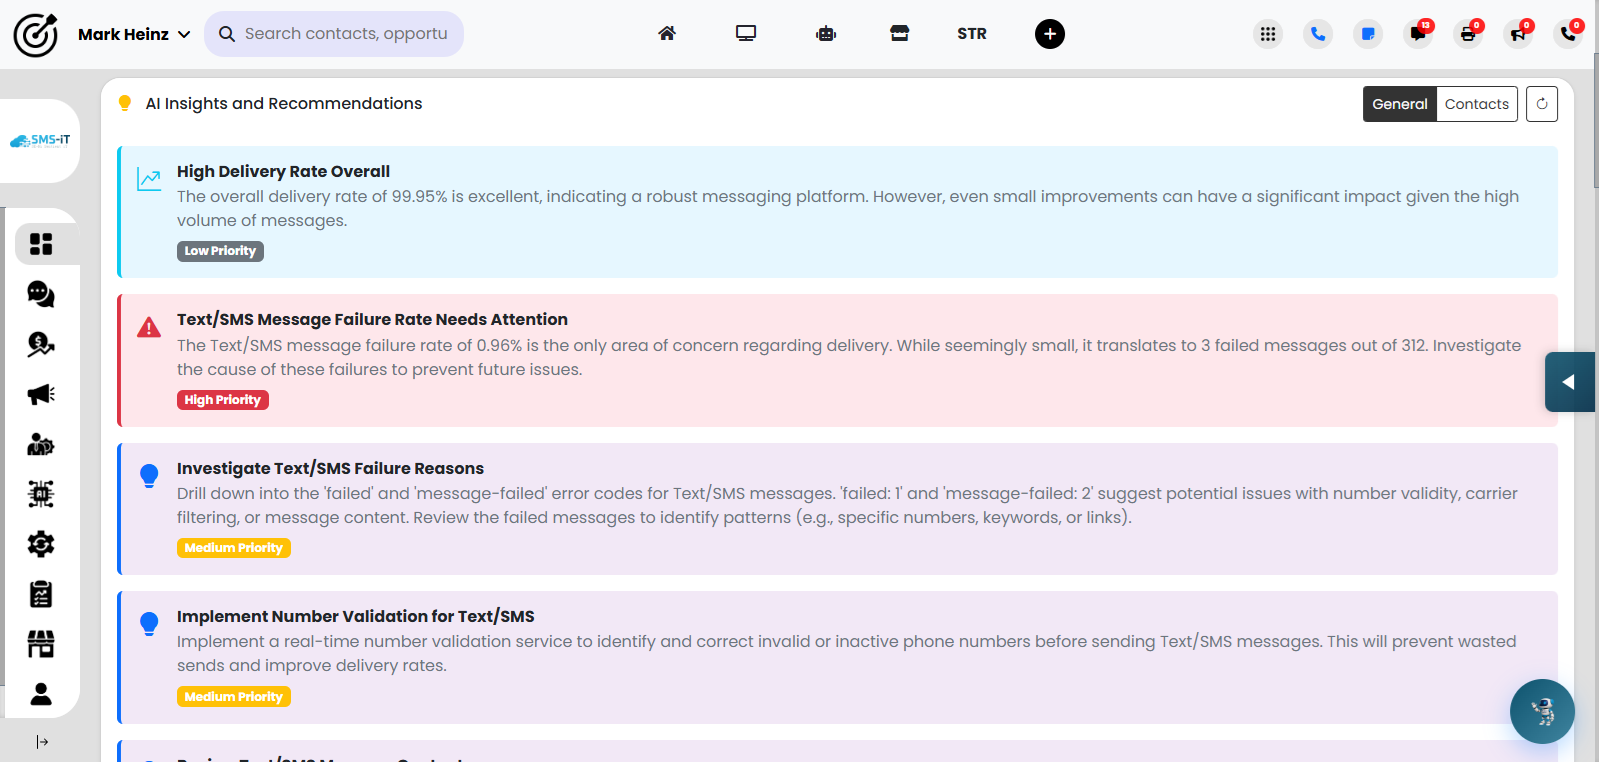
Task: Expand the sidebar with the arrow icon
Action: coord(42,742)
